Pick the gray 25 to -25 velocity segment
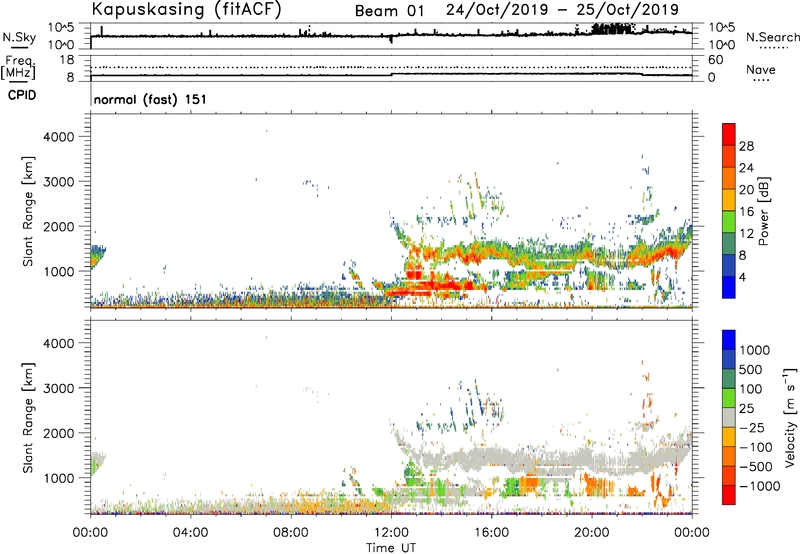The height and width of the screenshot is (554, 800). pos(729,417)
